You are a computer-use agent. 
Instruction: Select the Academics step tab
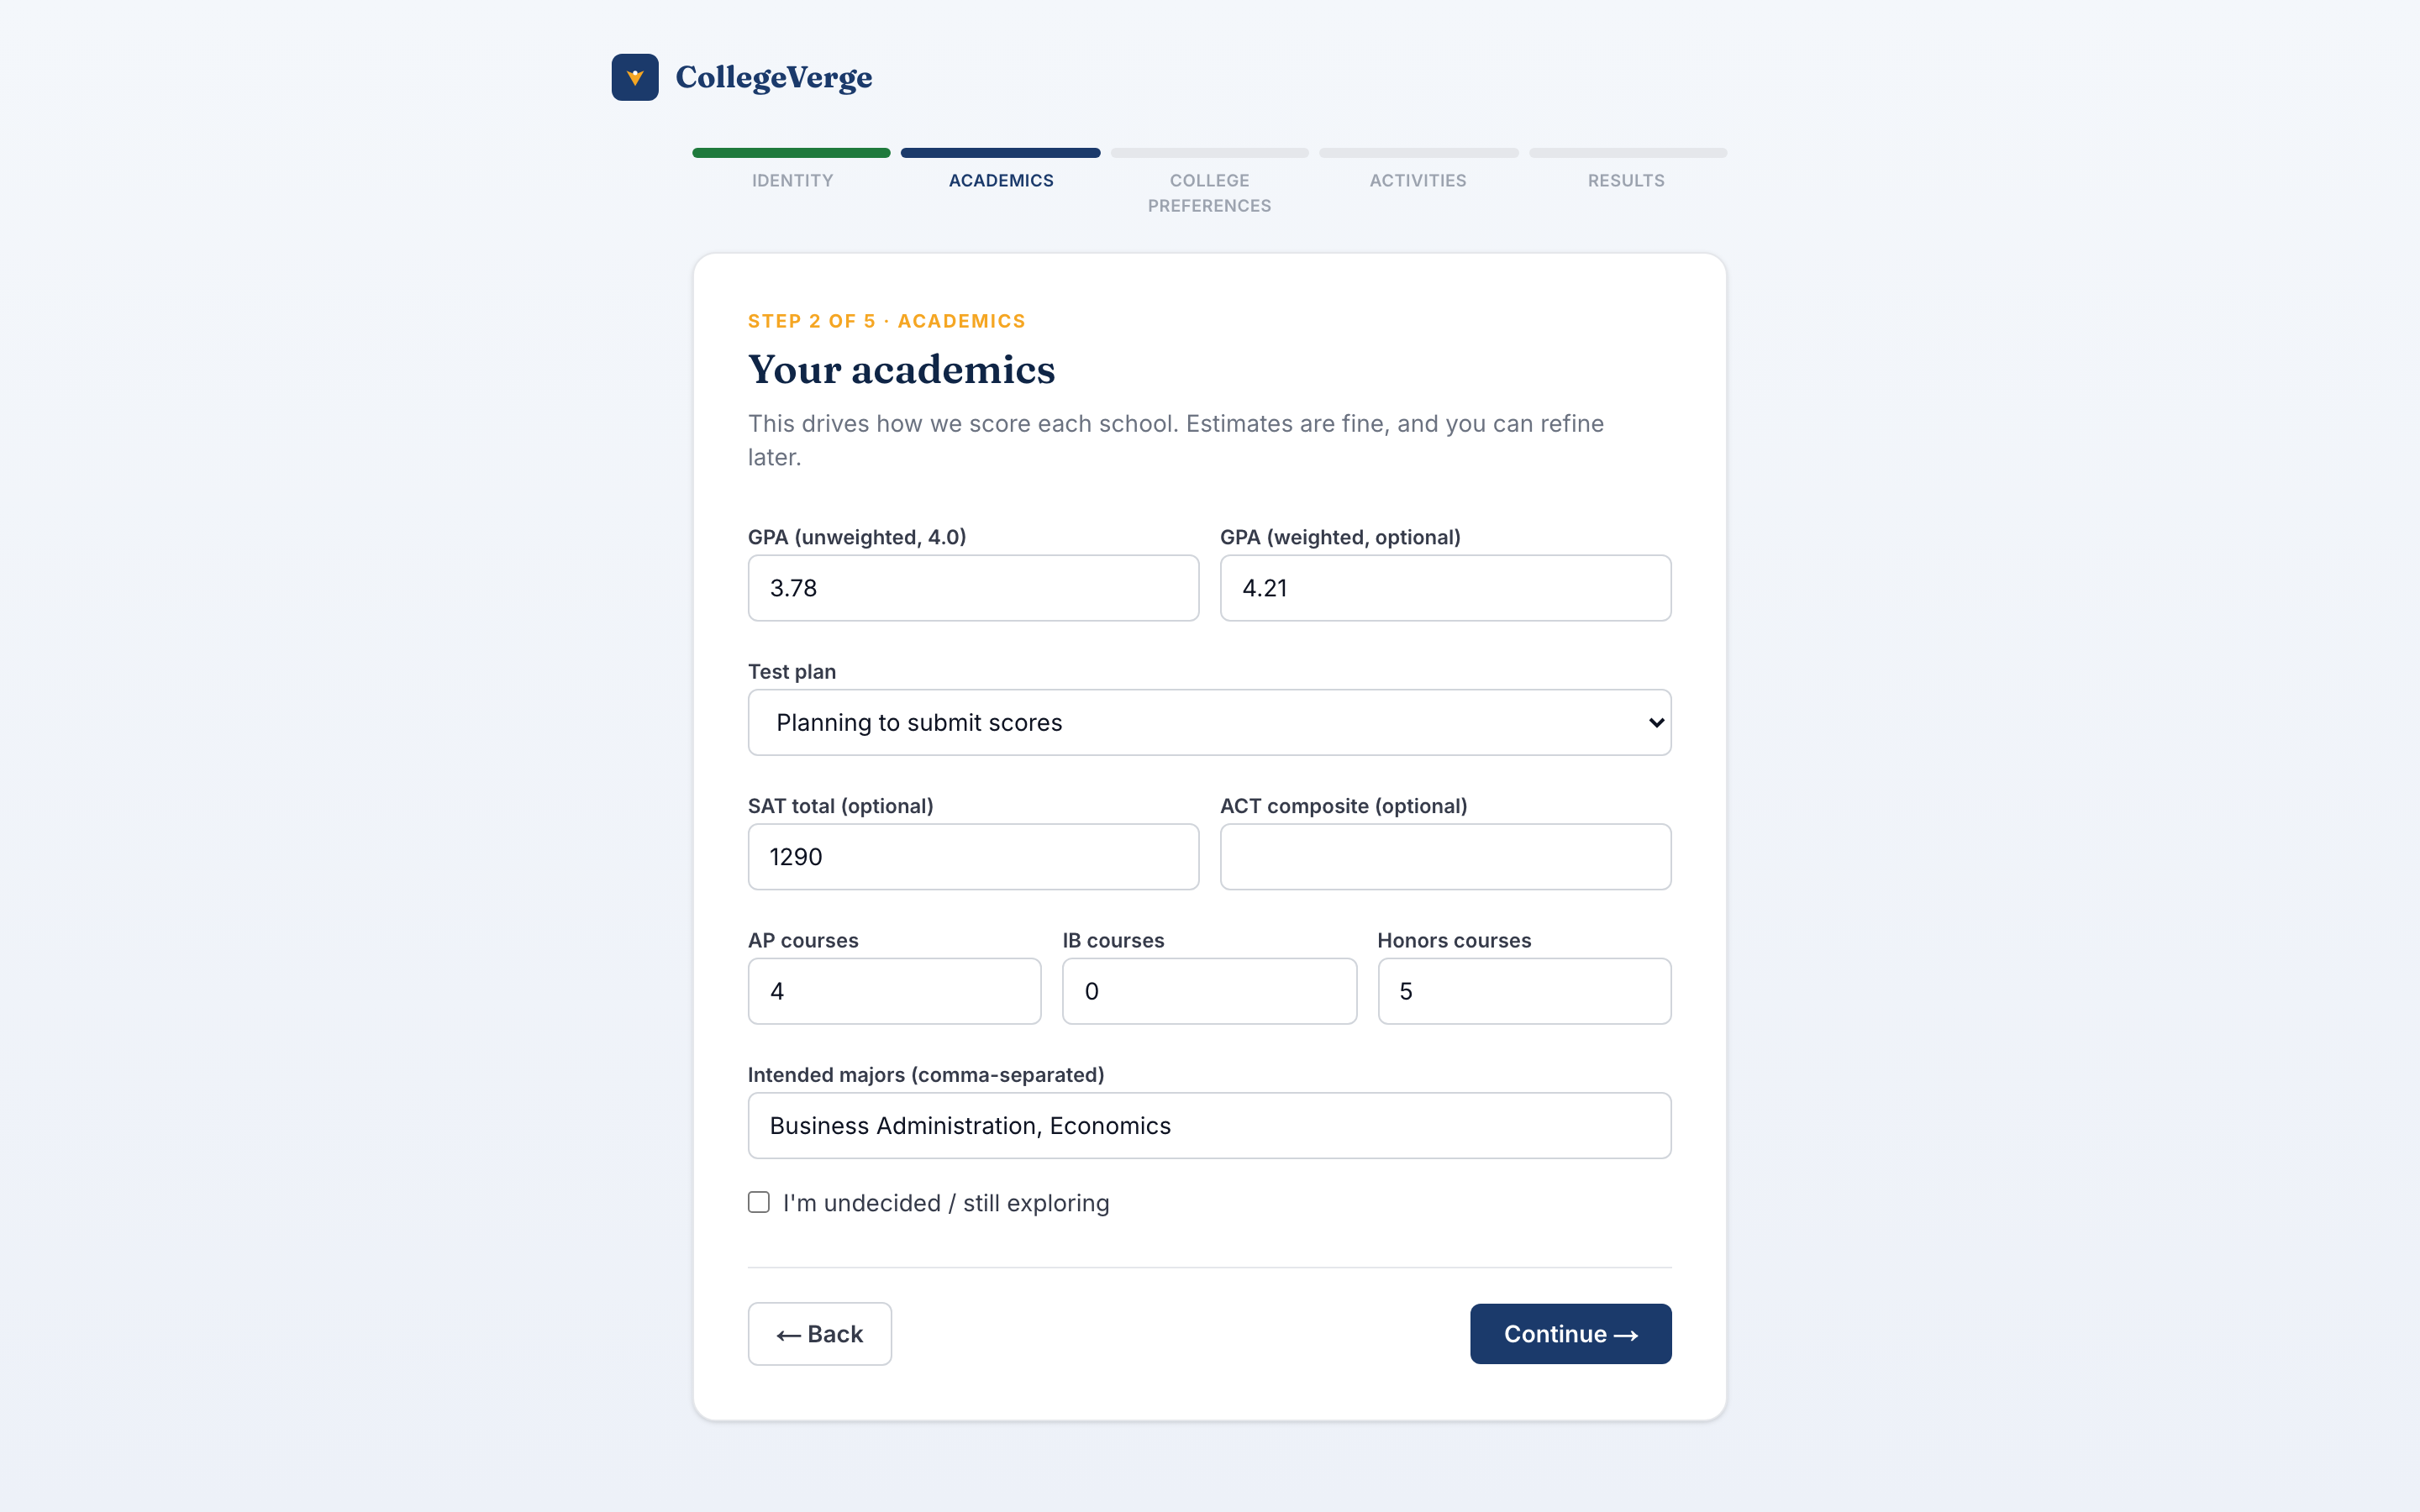[1001, 180]
